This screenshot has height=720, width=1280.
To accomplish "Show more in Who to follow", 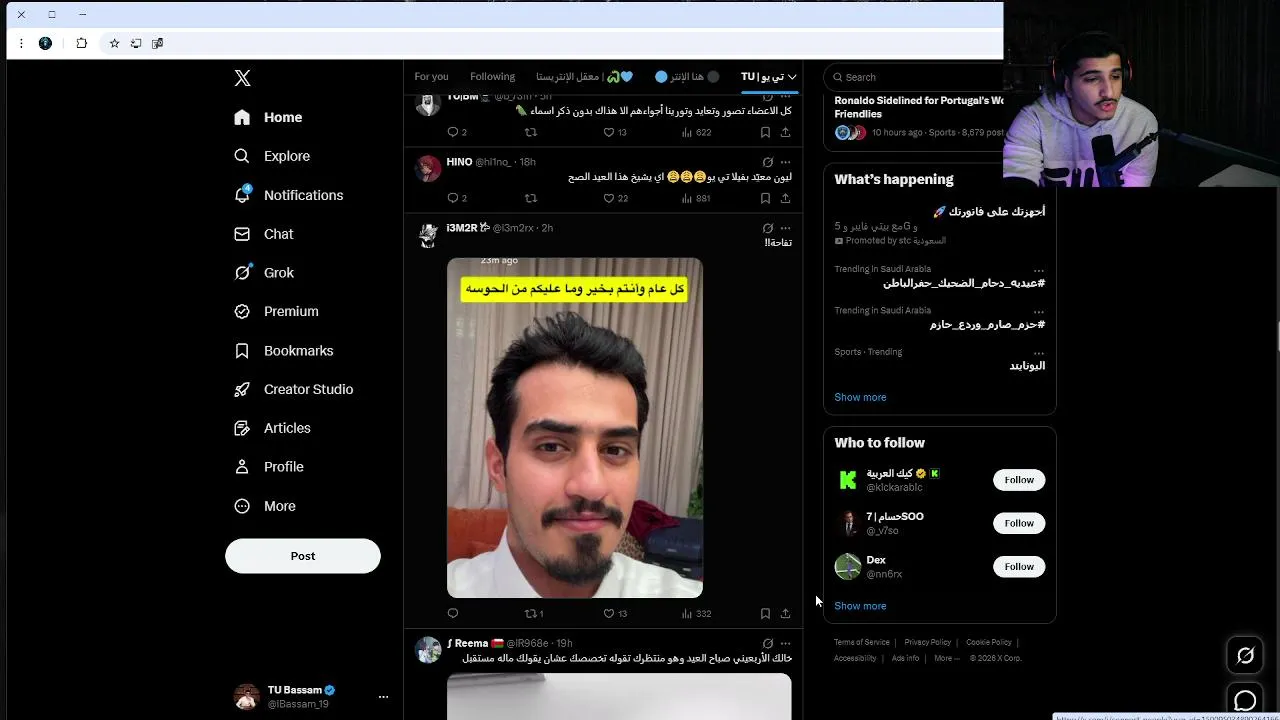I will (x=860, y=606).
